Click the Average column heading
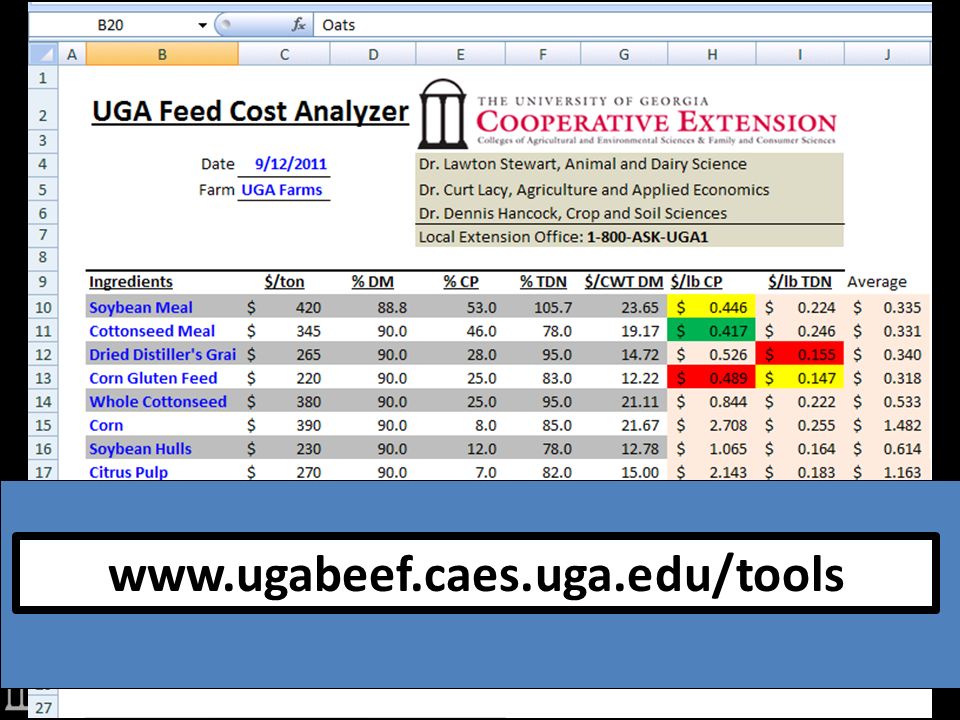Screen dimensions: 960x720 coord(877,282)
